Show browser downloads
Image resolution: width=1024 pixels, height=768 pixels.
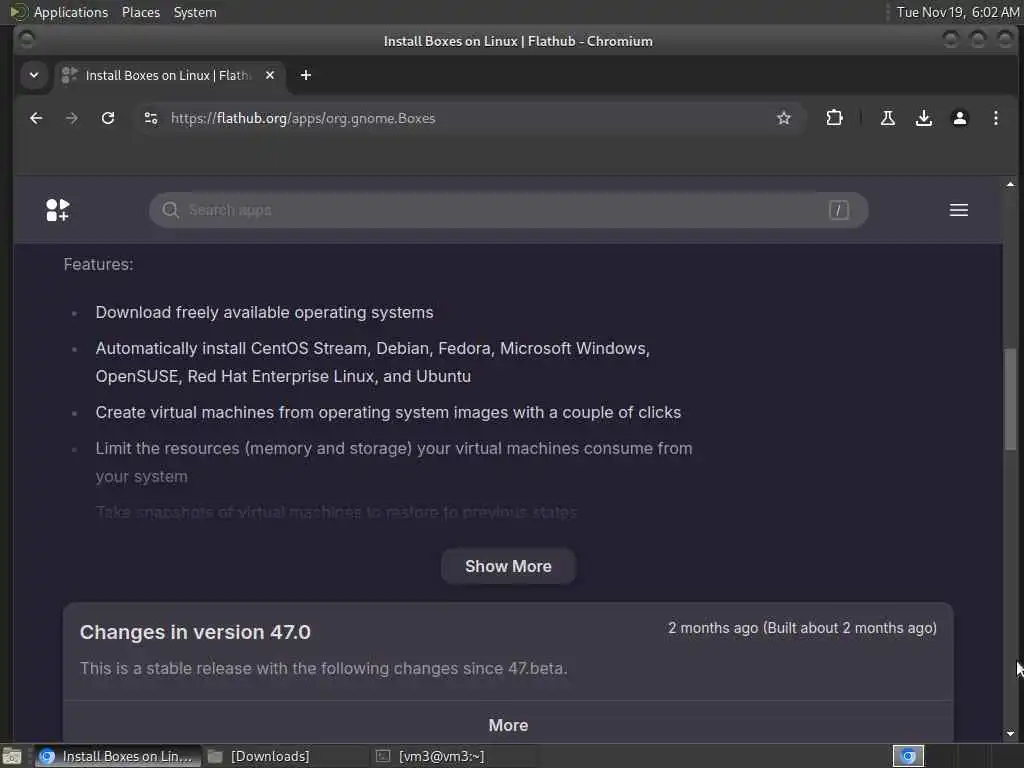[x=923, y=118]
